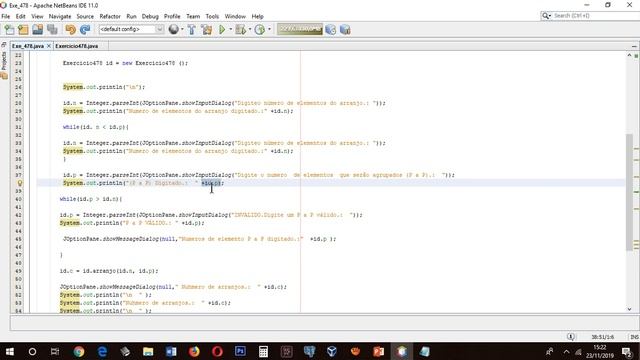640x360 pixels.
Task: Clean and Build with the broom-hammer icon
Action: (207, 29)
